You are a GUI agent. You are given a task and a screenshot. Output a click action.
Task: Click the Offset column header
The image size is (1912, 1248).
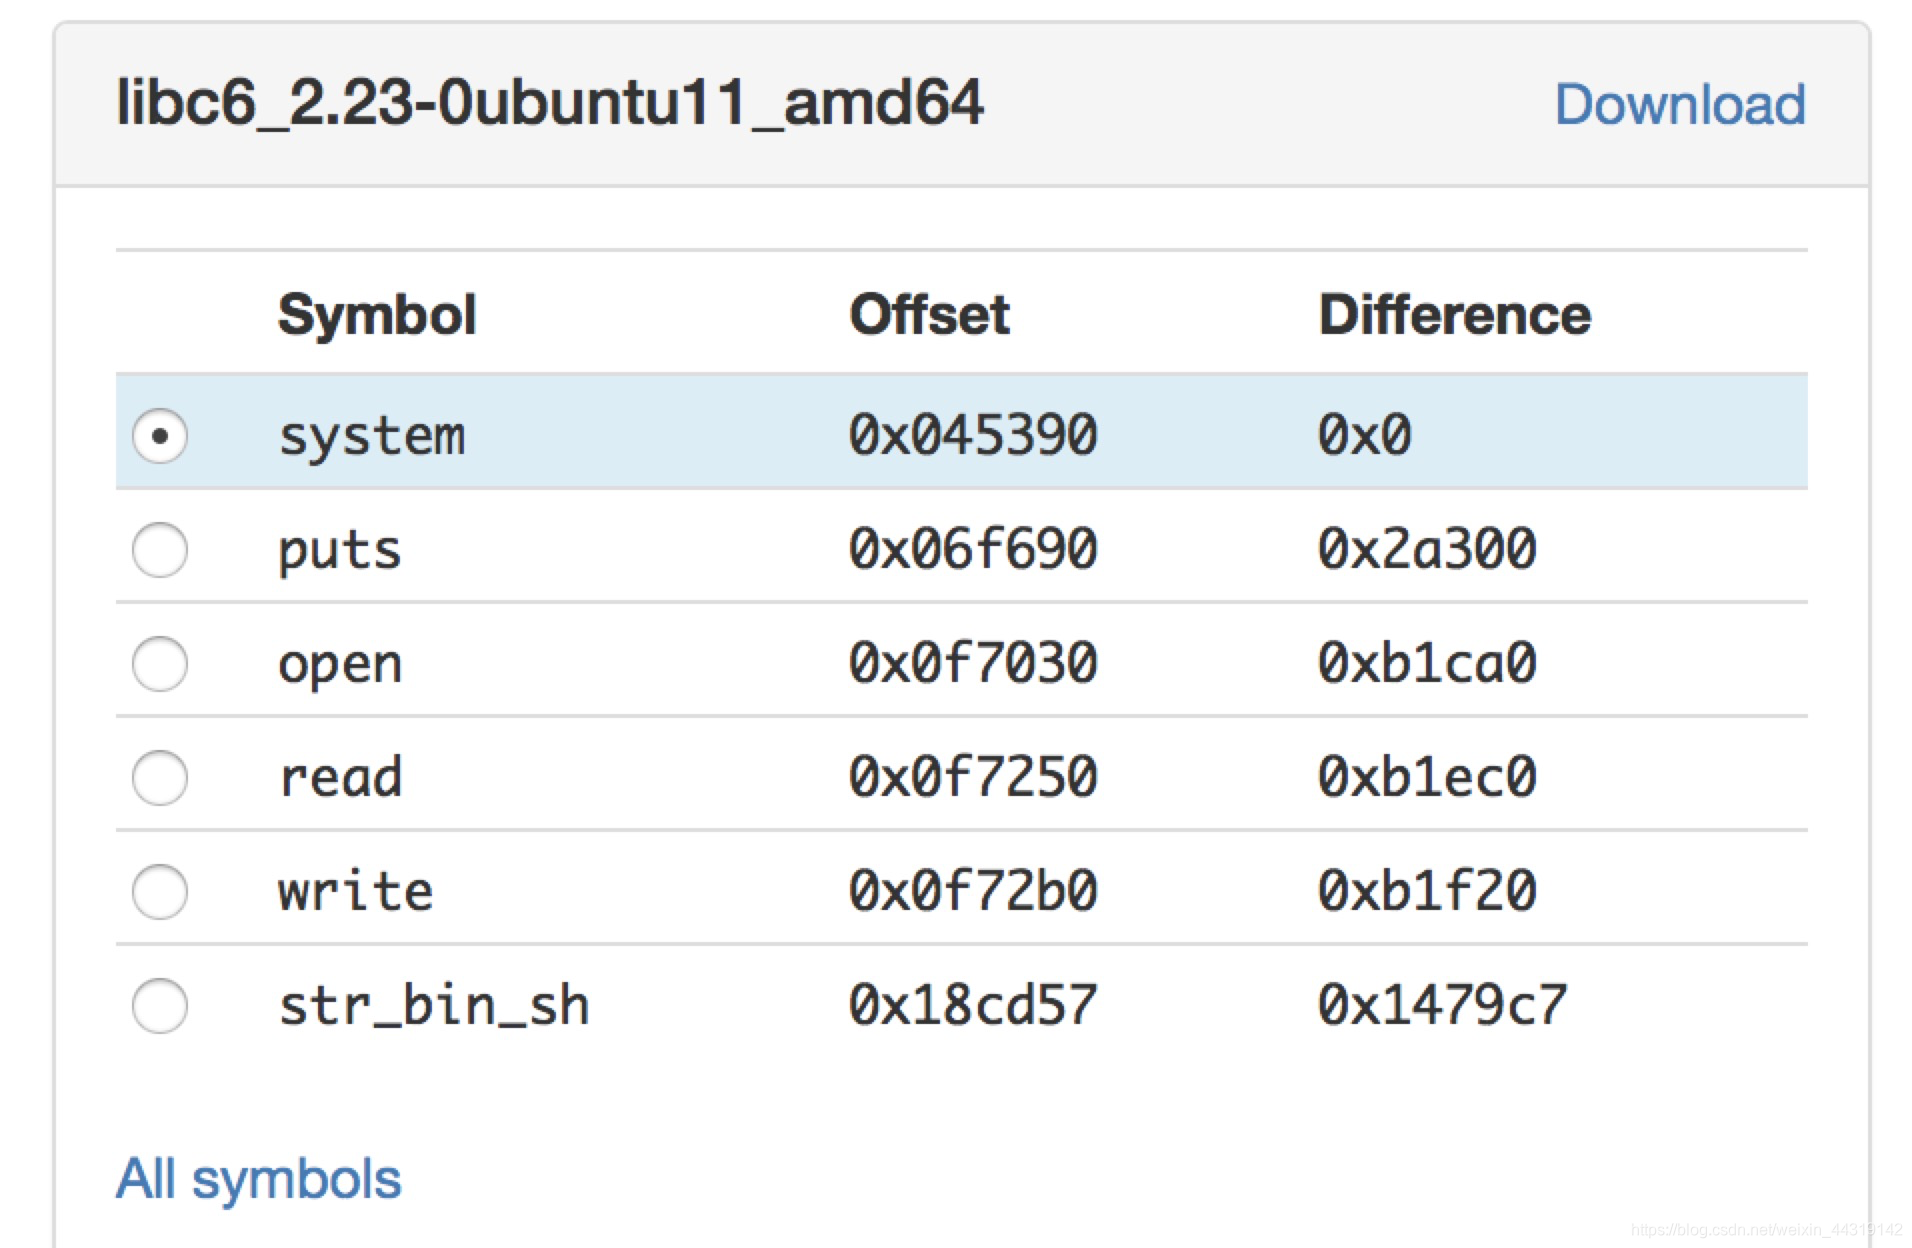click(x=929, y=314)
